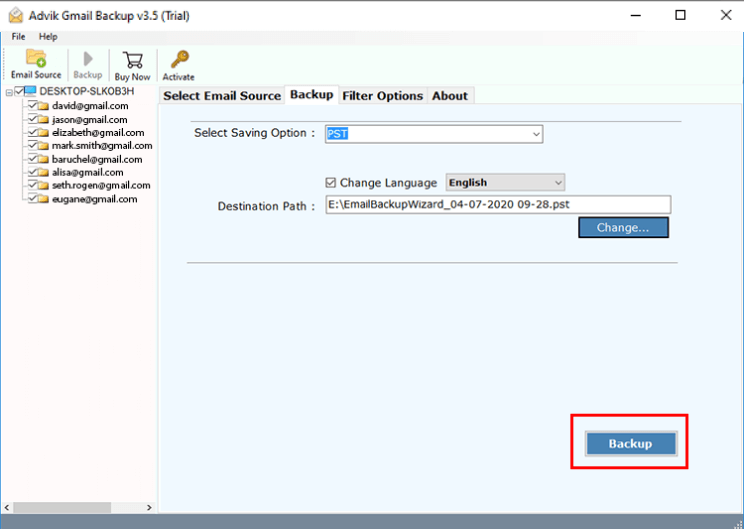Click the left panel horizontal scrollbar thumb
This screenshot has width=744, height=529.
(62, 508)
